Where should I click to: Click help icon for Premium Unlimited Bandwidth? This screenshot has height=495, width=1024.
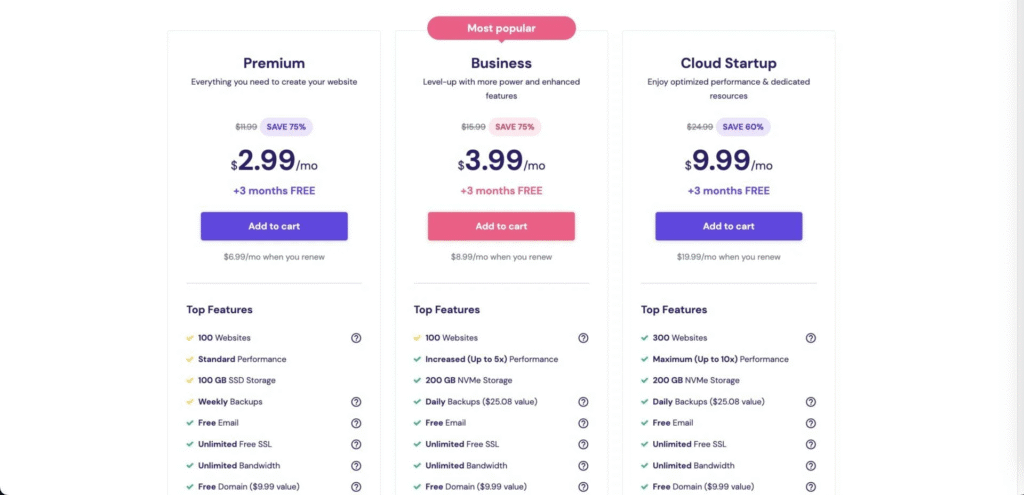(356, 465)
